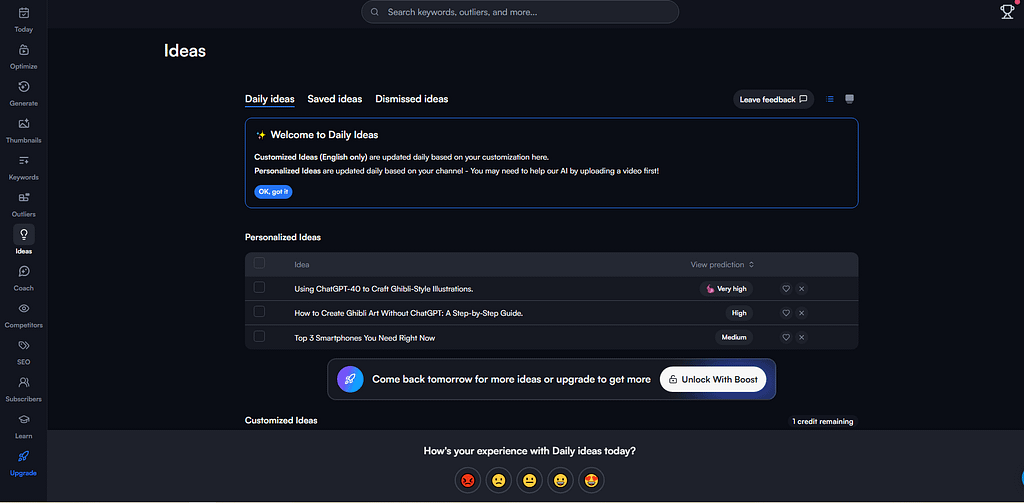This screenshot has width=1024, height=503.
Task: Check the select-all box in table header
Action: click(260, 264)
